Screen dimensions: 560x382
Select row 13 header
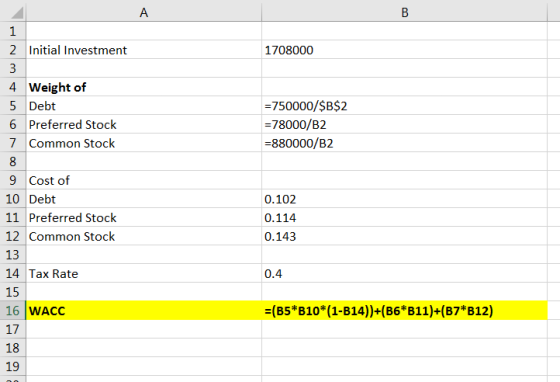pyautogui.click(x=13, y=255)
